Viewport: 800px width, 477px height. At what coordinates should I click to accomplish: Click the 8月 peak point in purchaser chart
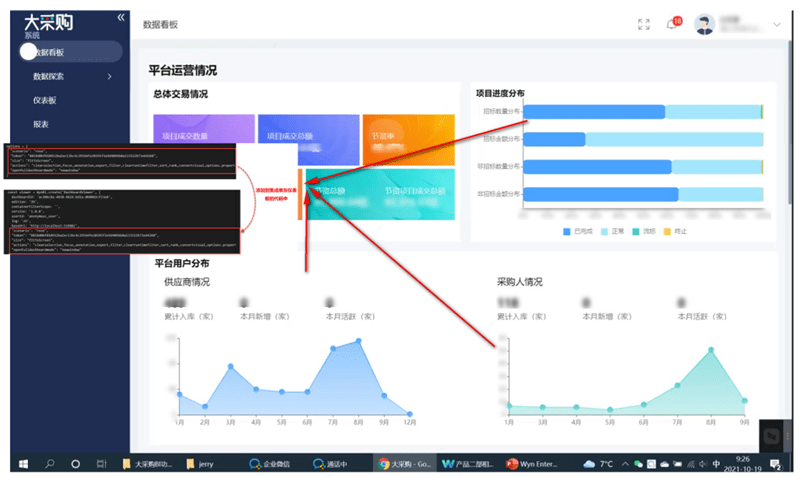tap(711, 350)
